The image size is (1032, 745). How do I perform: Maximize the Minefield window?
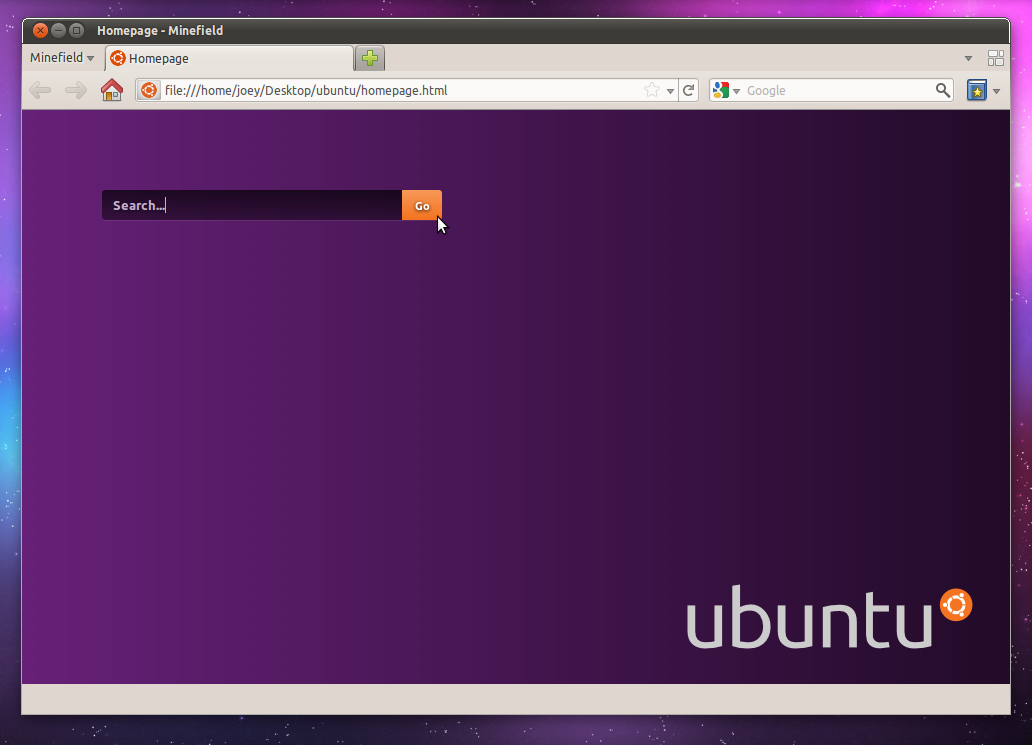76,30
